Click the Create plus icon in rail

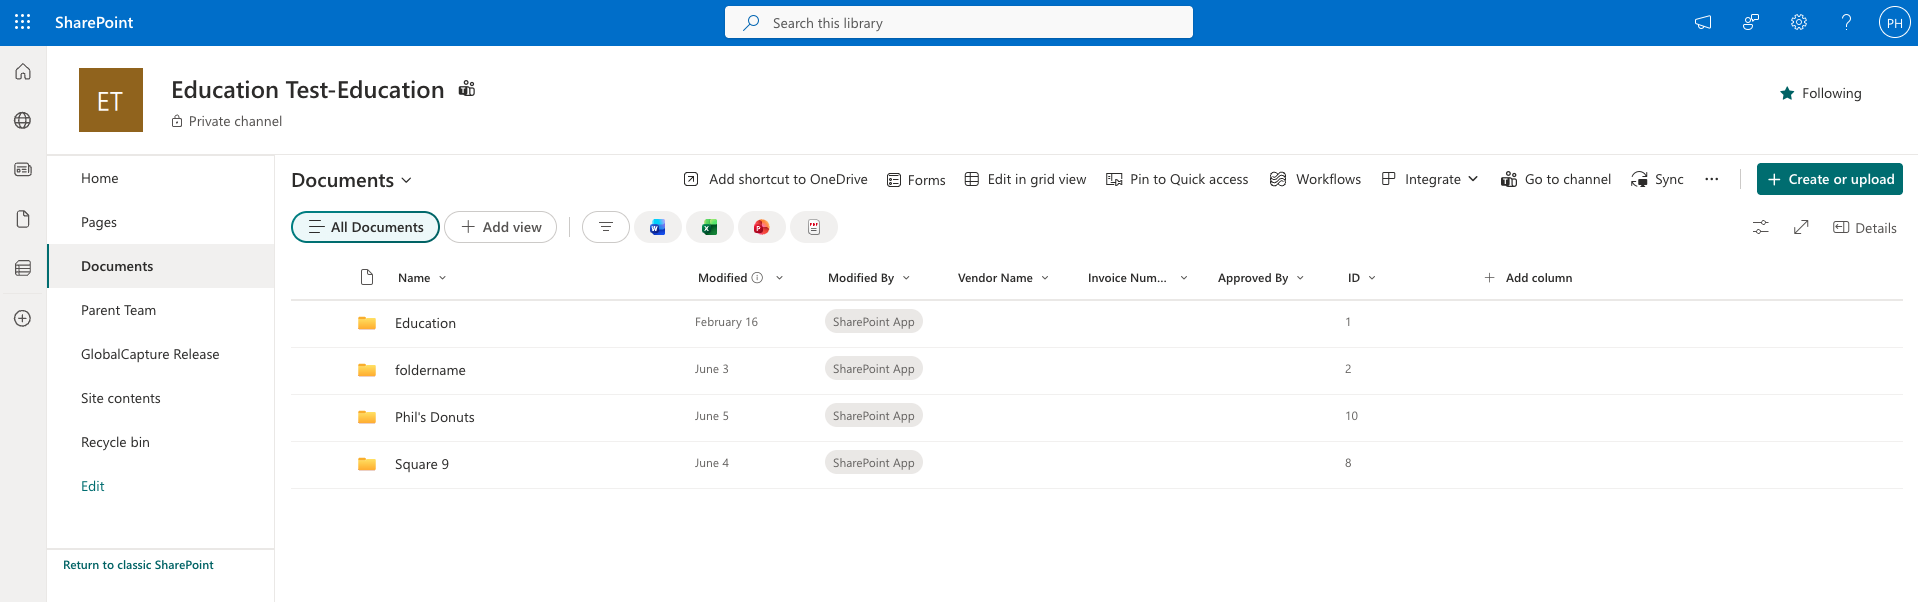[x=23, y=318]
